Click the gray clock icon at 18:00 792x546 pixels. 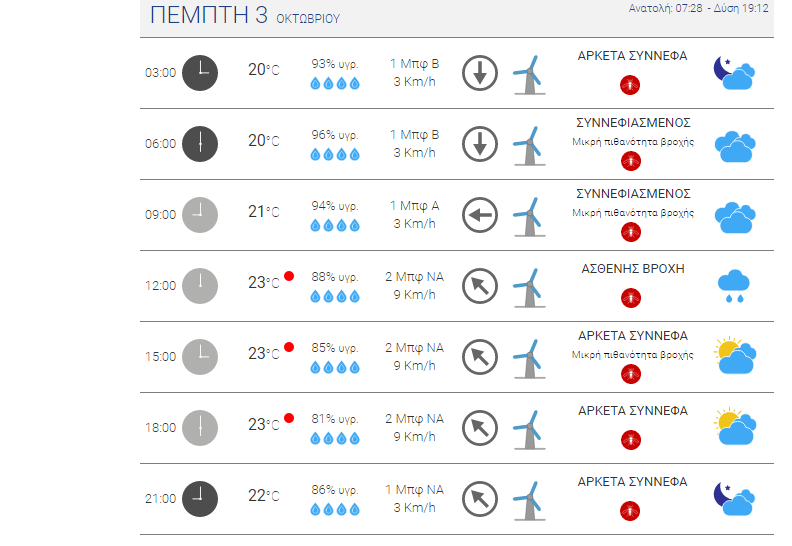200,428
